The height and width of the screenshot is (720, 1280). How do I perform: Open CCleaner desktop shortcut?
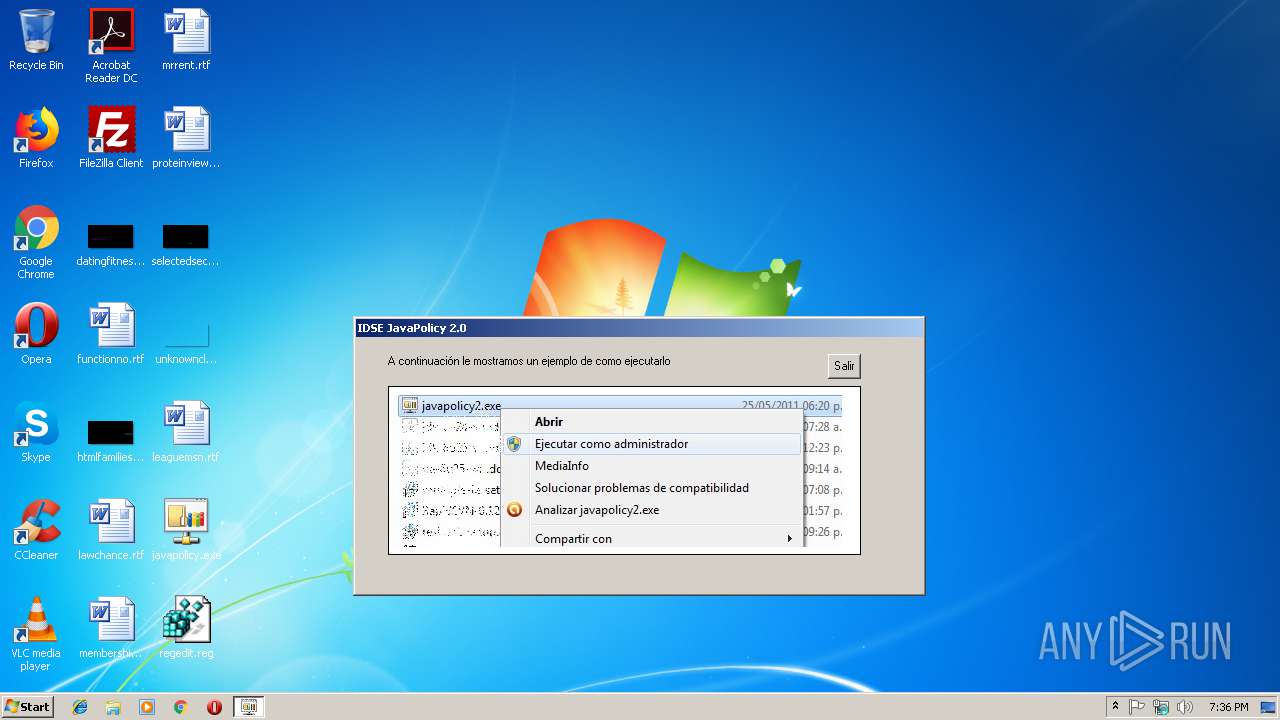tap(36, 530)
